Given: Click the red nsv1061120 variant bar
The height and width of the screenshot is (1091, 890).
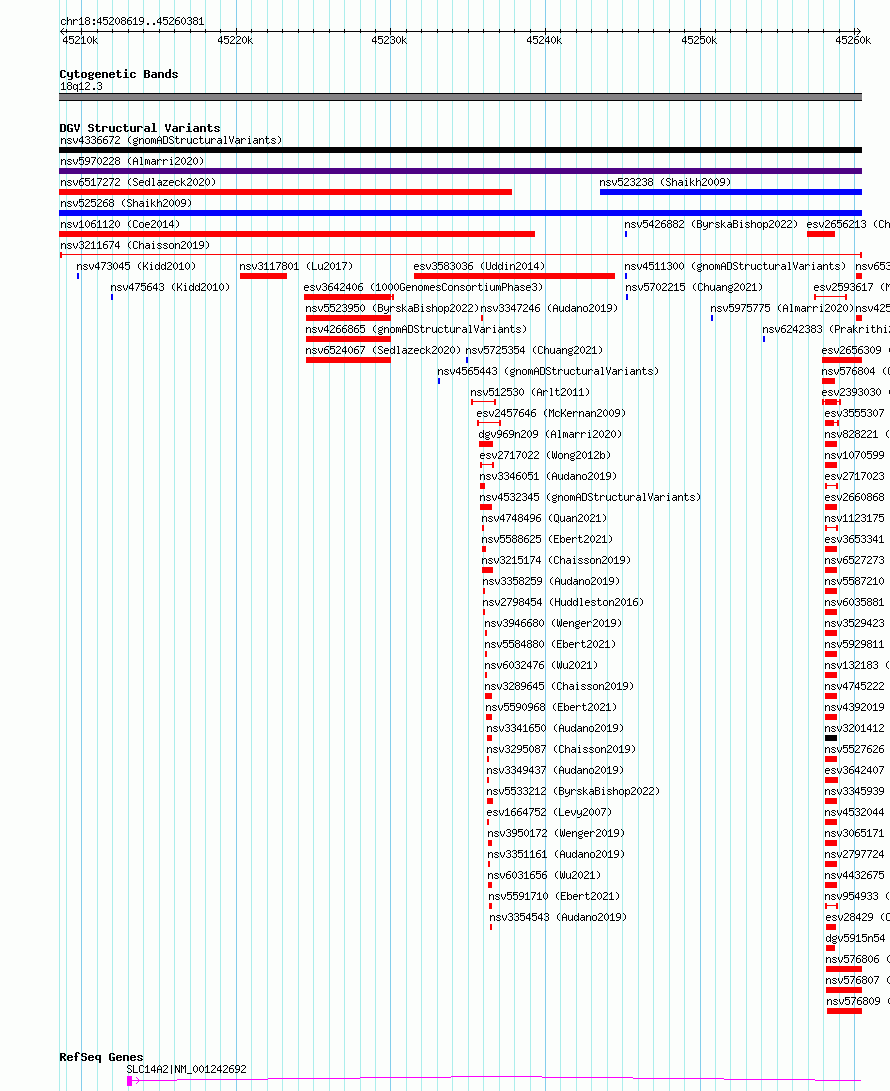Looking at the screenshot, I should click(x=297, y=234).
